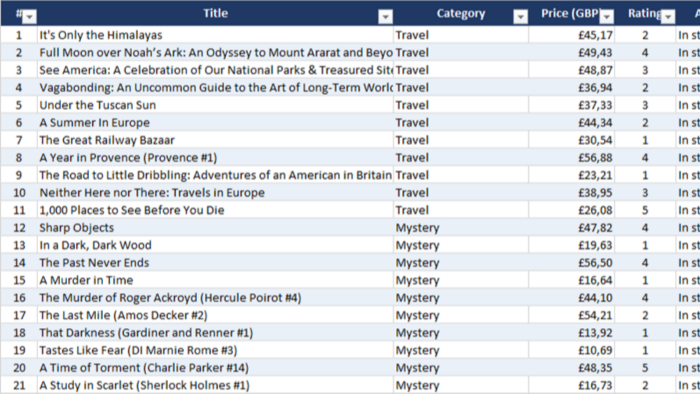Select cell "It's Only the Himalayas"
The width and height of the screenshot is (700, 394).
pyautogui.click(x=215, y=35)
